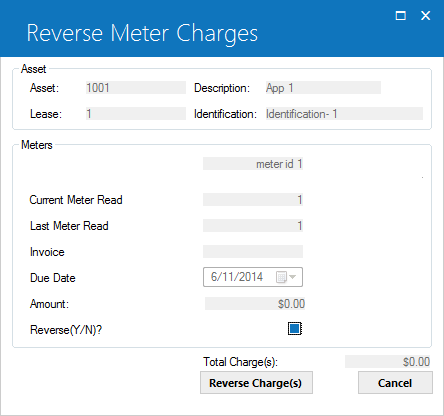This screenshot has width=444, height=416.
Task: Click the Cancel button
Action: (x=395, y=383)
